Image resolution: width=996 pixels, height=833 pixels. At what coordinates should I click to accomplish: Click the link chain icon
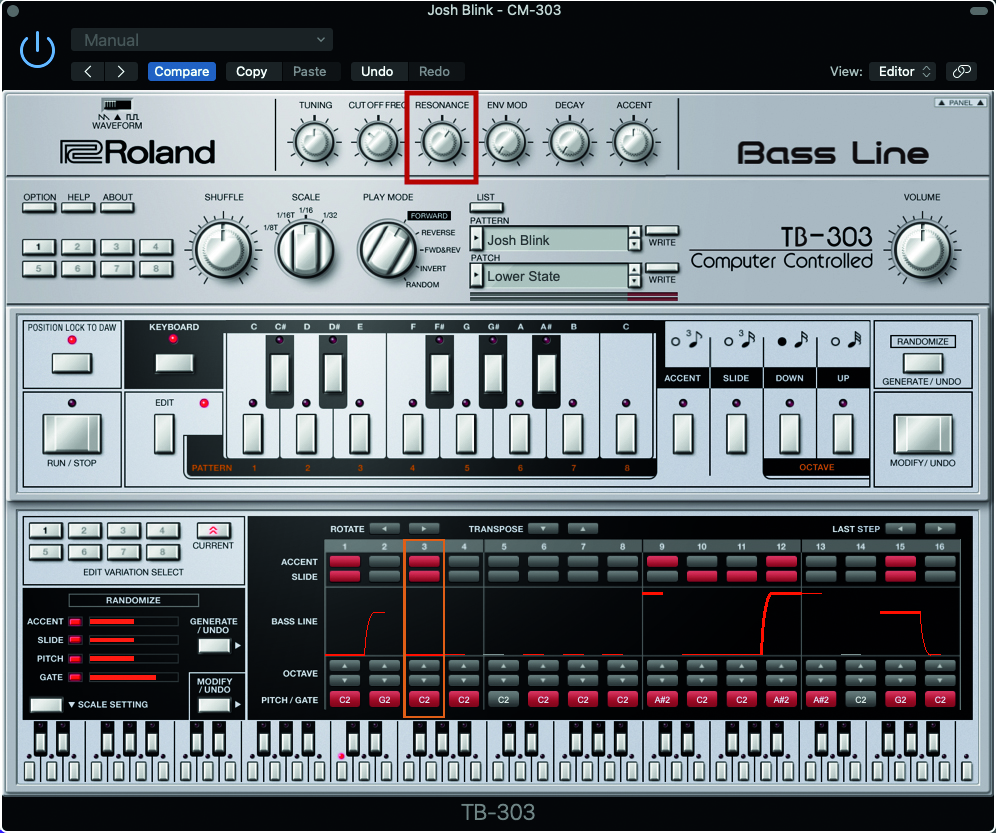[961, 71]
